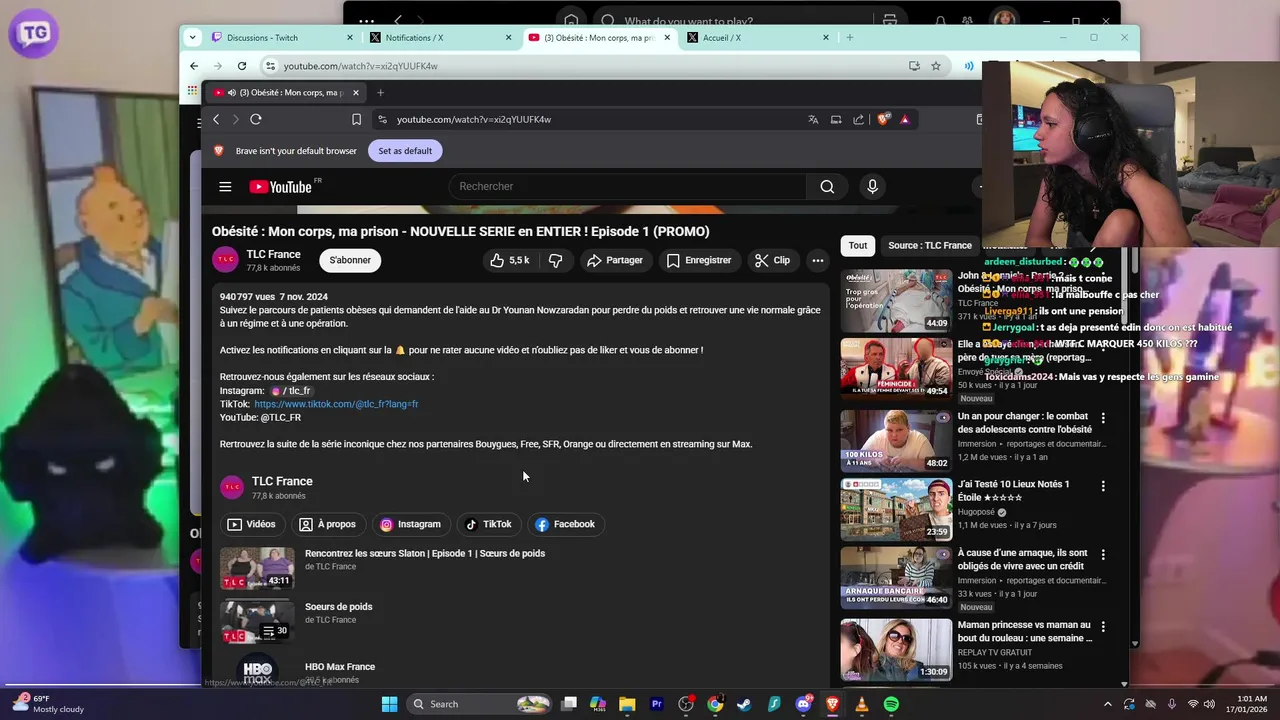Open 'Soeurs de poids' playlist thumbnail
This screenshot has width=1280, height=720.
257,621
